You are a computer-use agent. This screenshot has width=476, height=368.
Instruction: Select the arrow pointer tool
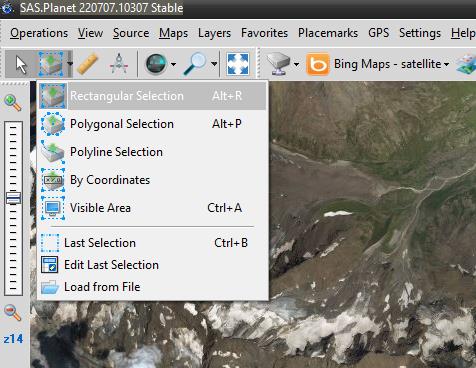tap(21, 64)
